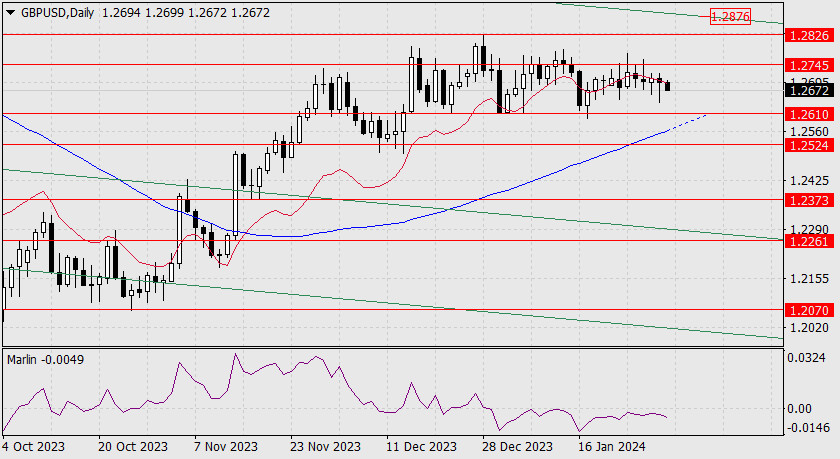Click the -0.0146 Marlin scale value
Image resolution: width=840 pixels, height=459 pixels.
pos(808,428)
